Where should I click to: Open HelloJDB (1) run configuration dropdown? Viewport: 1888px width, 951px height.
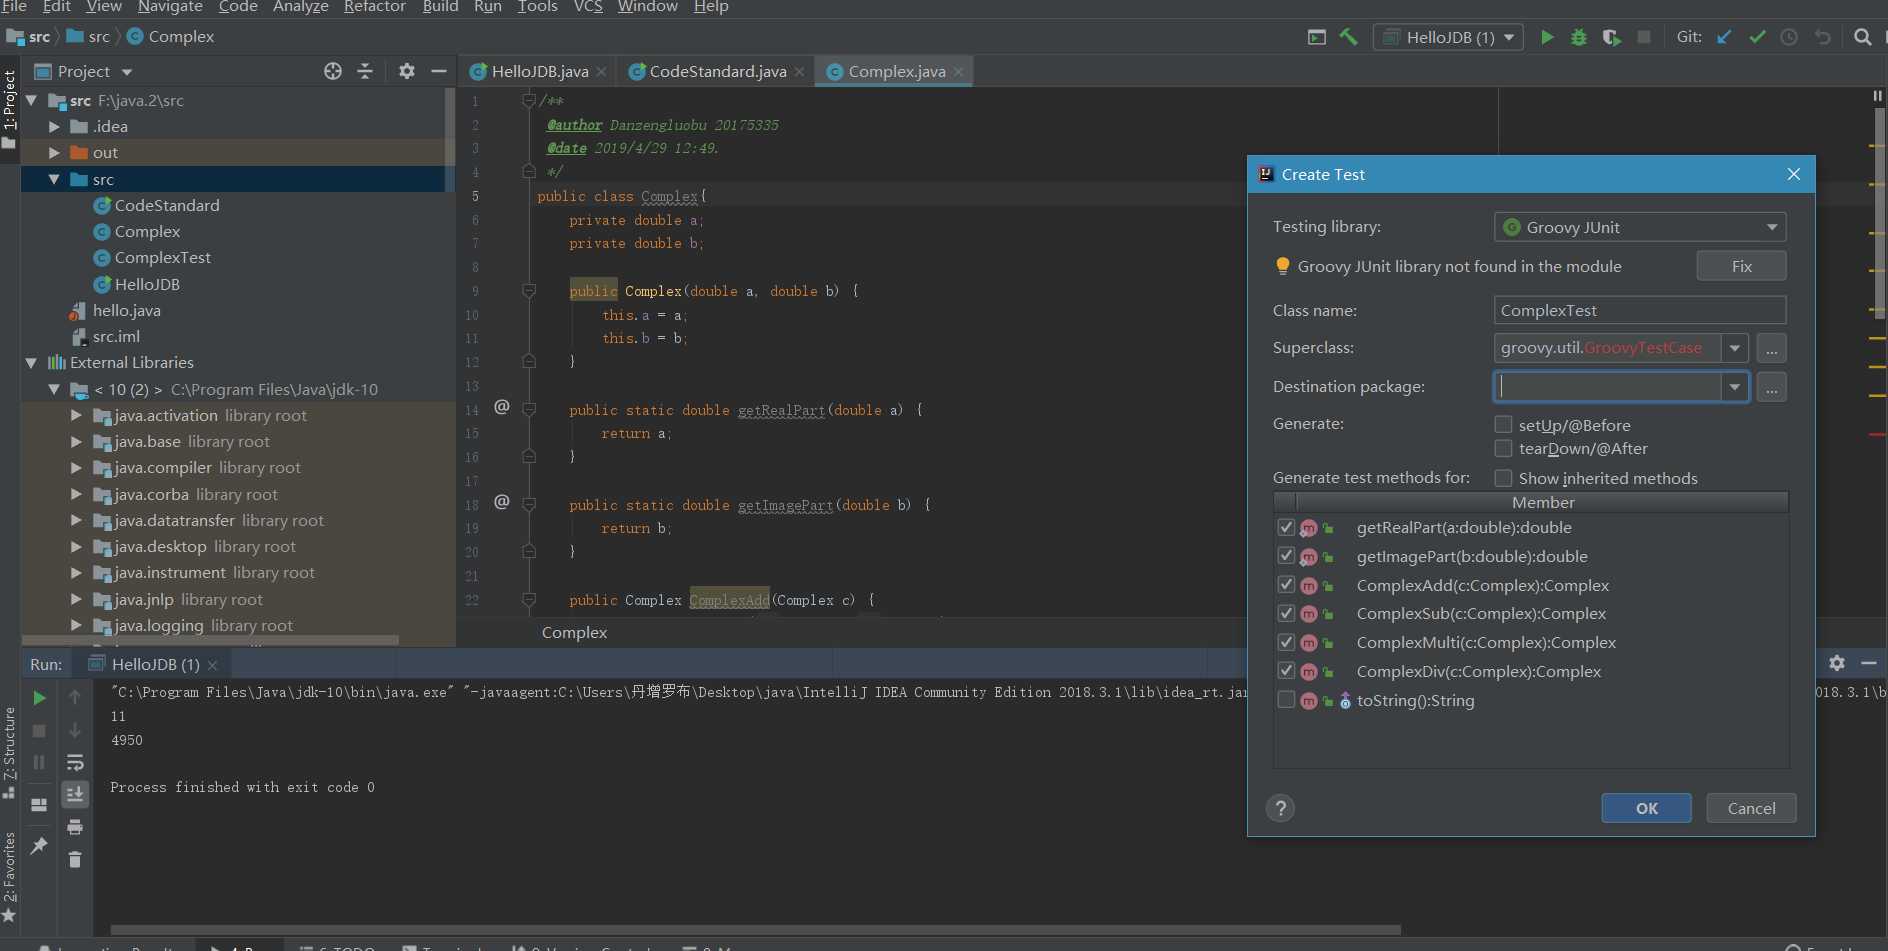(x=1449, y=37)
